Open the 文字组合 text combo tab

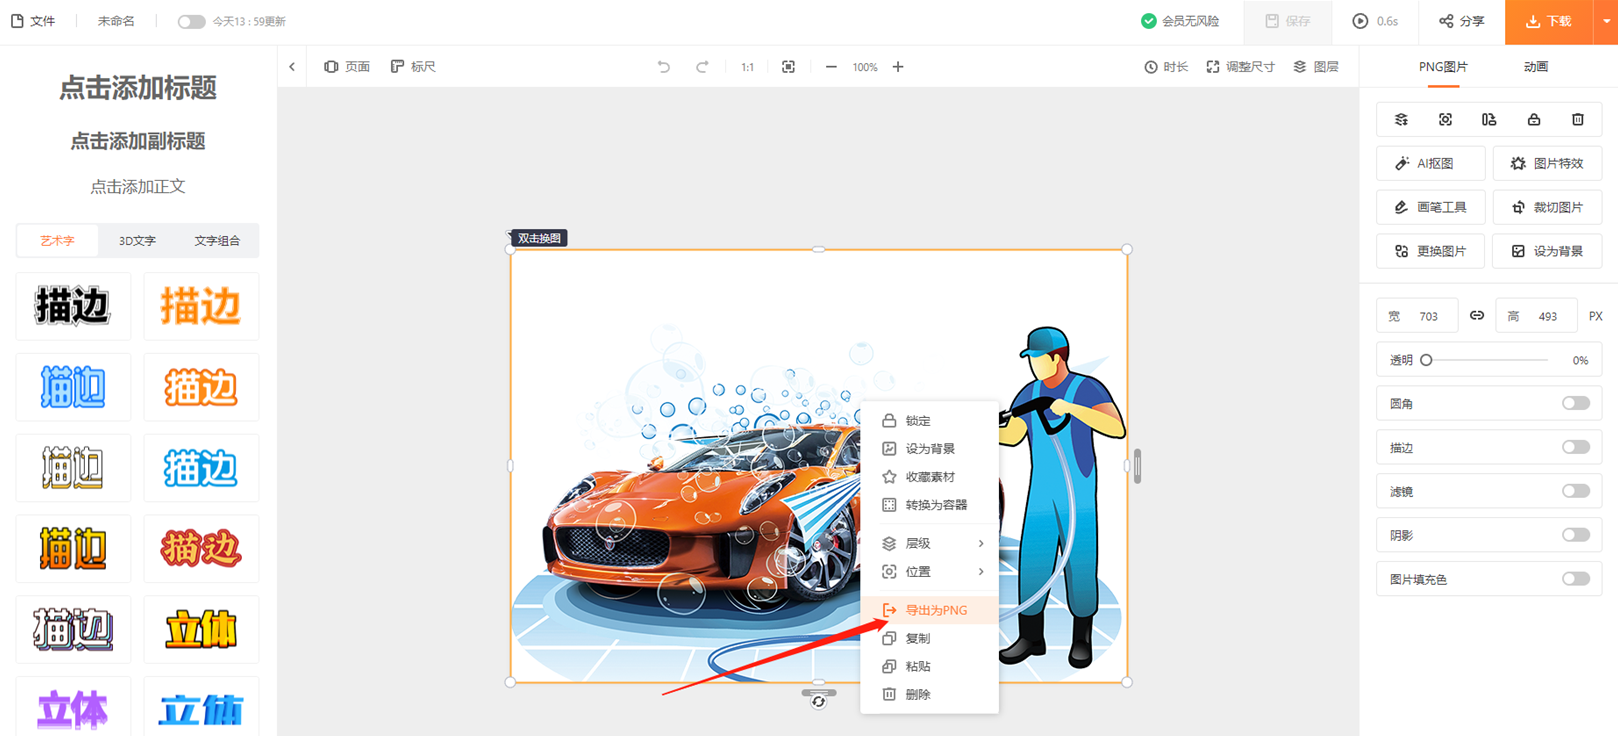[217, 241]
